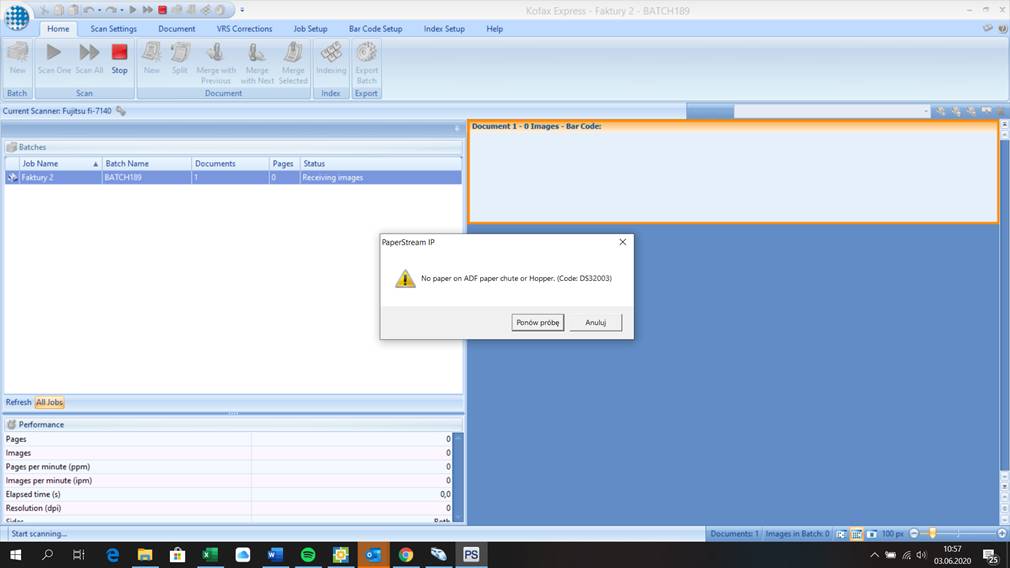Click the Indexing icon in Index group
This screenshot has height=568, width=1010.
pyautogui.click(x=331, y=52)
